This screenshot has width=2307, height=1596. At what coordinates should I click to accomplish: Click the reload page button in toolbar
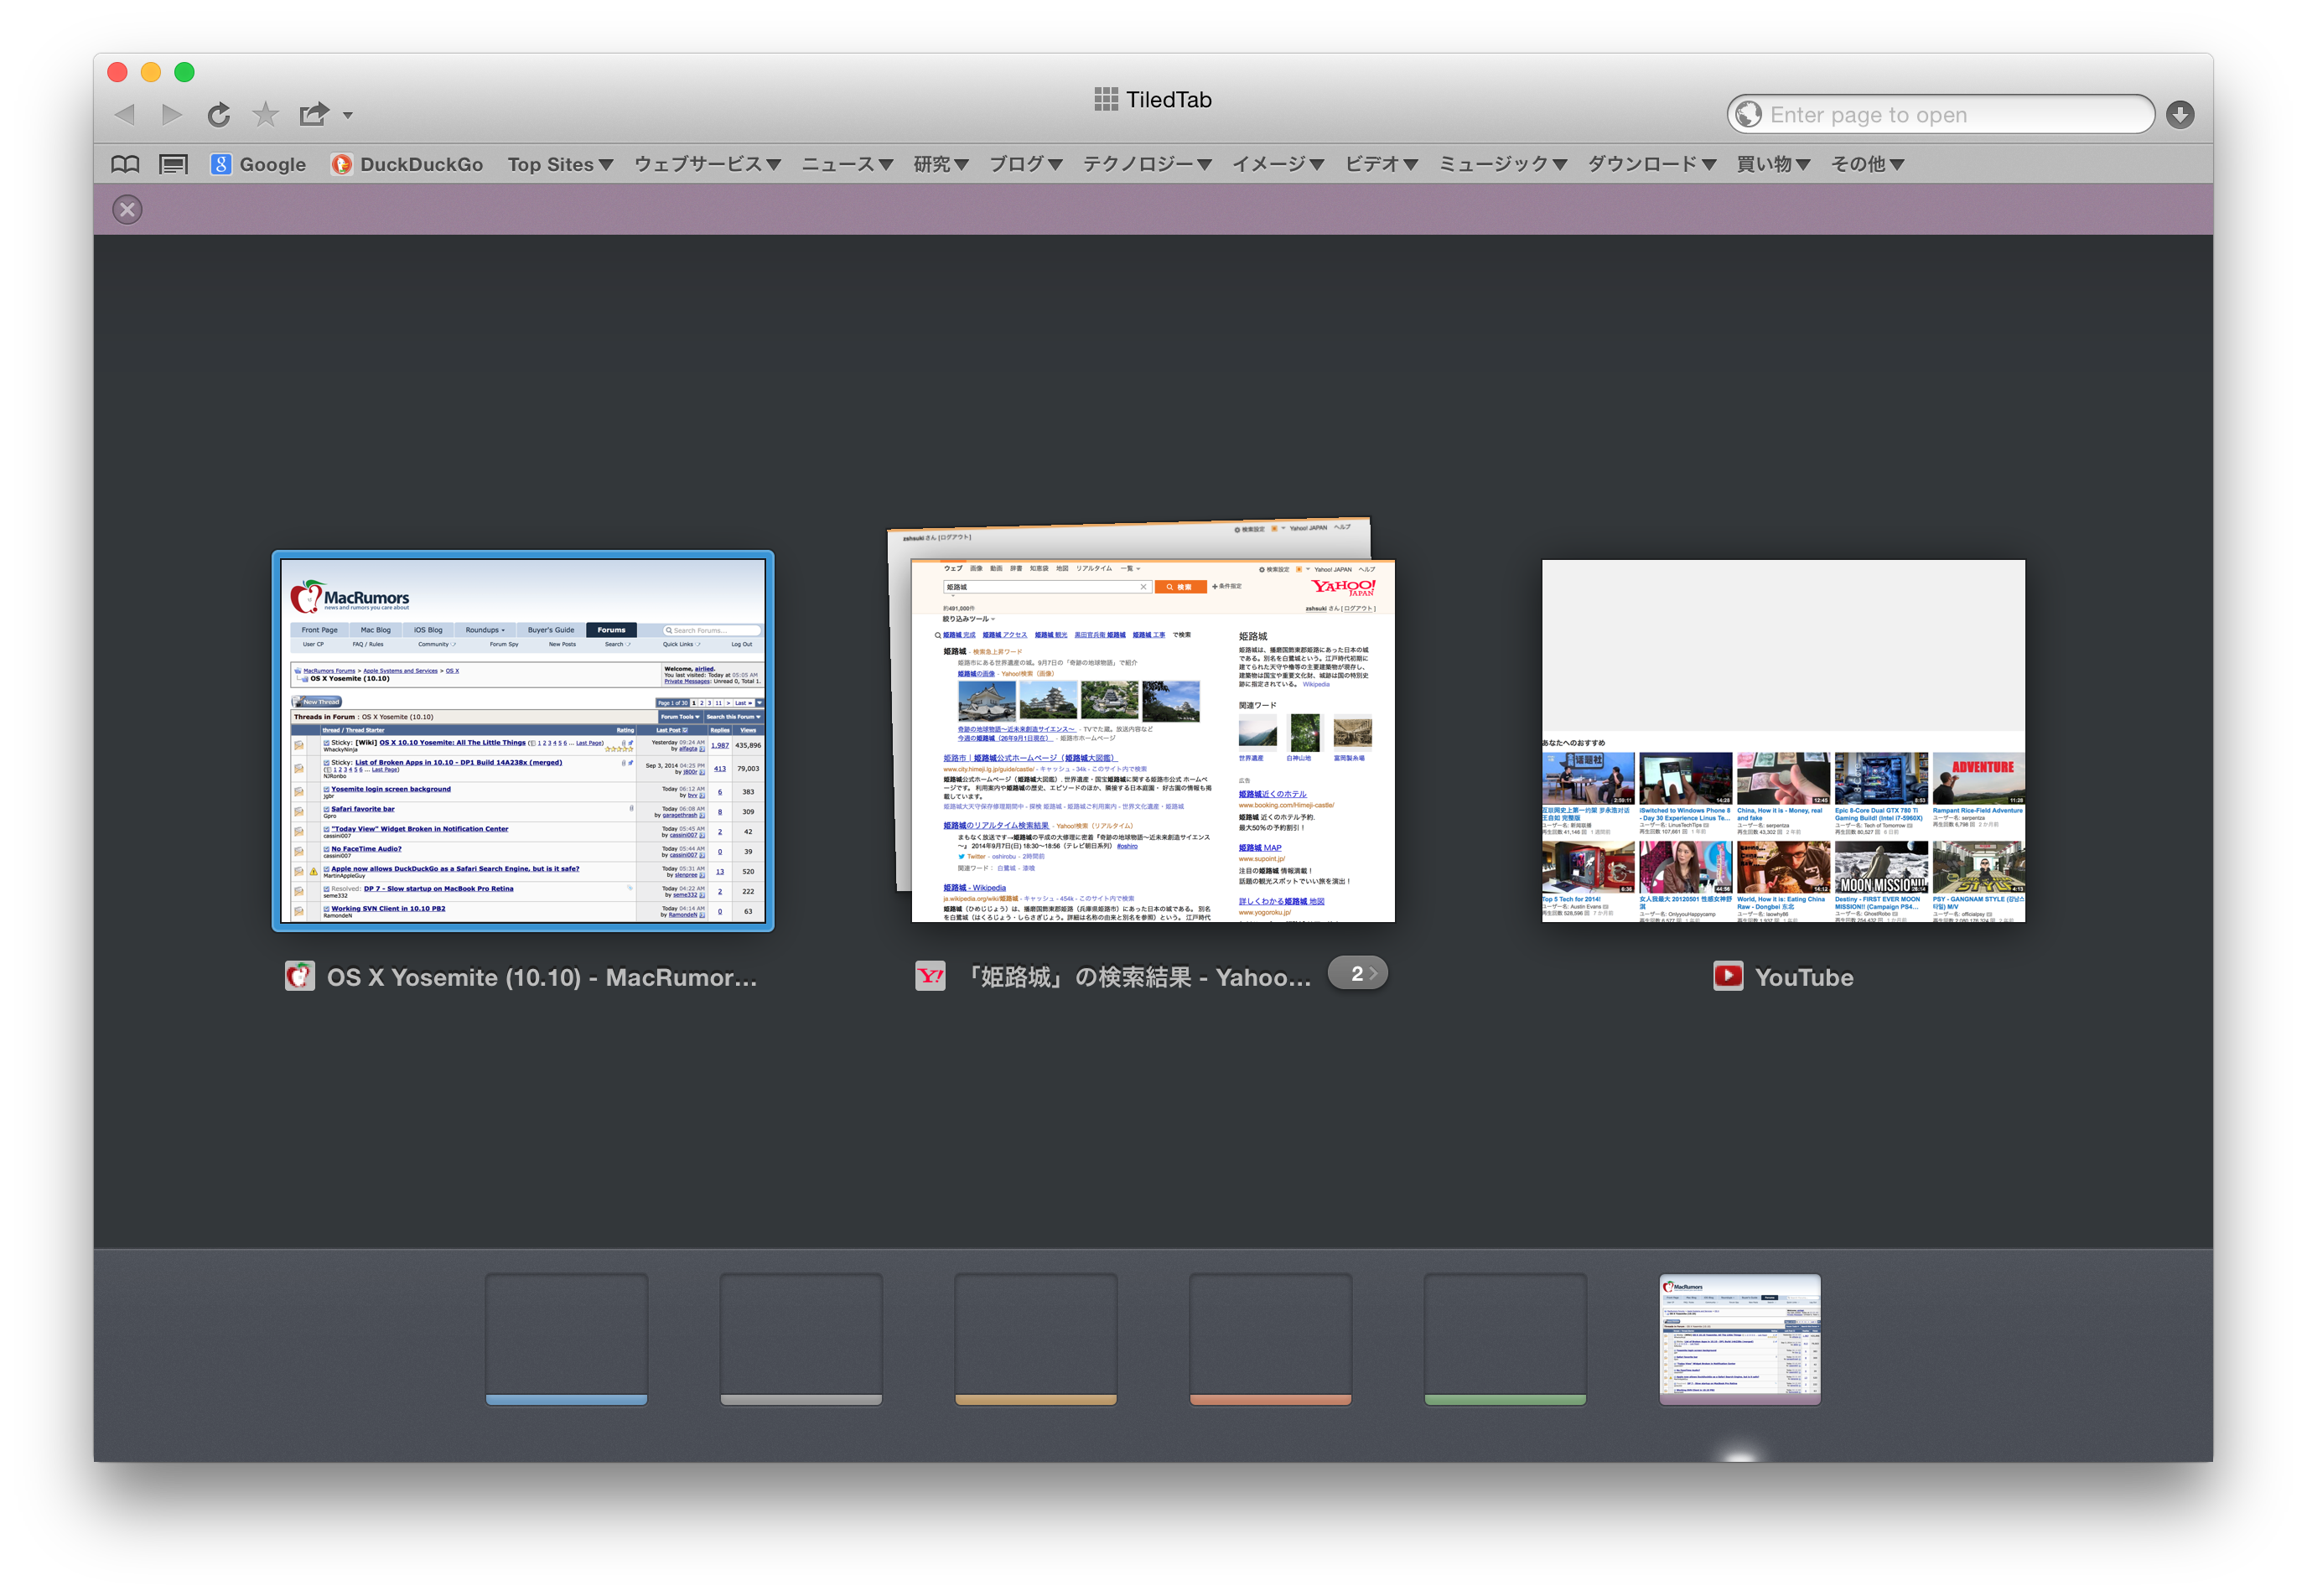(x=217, y=114)
